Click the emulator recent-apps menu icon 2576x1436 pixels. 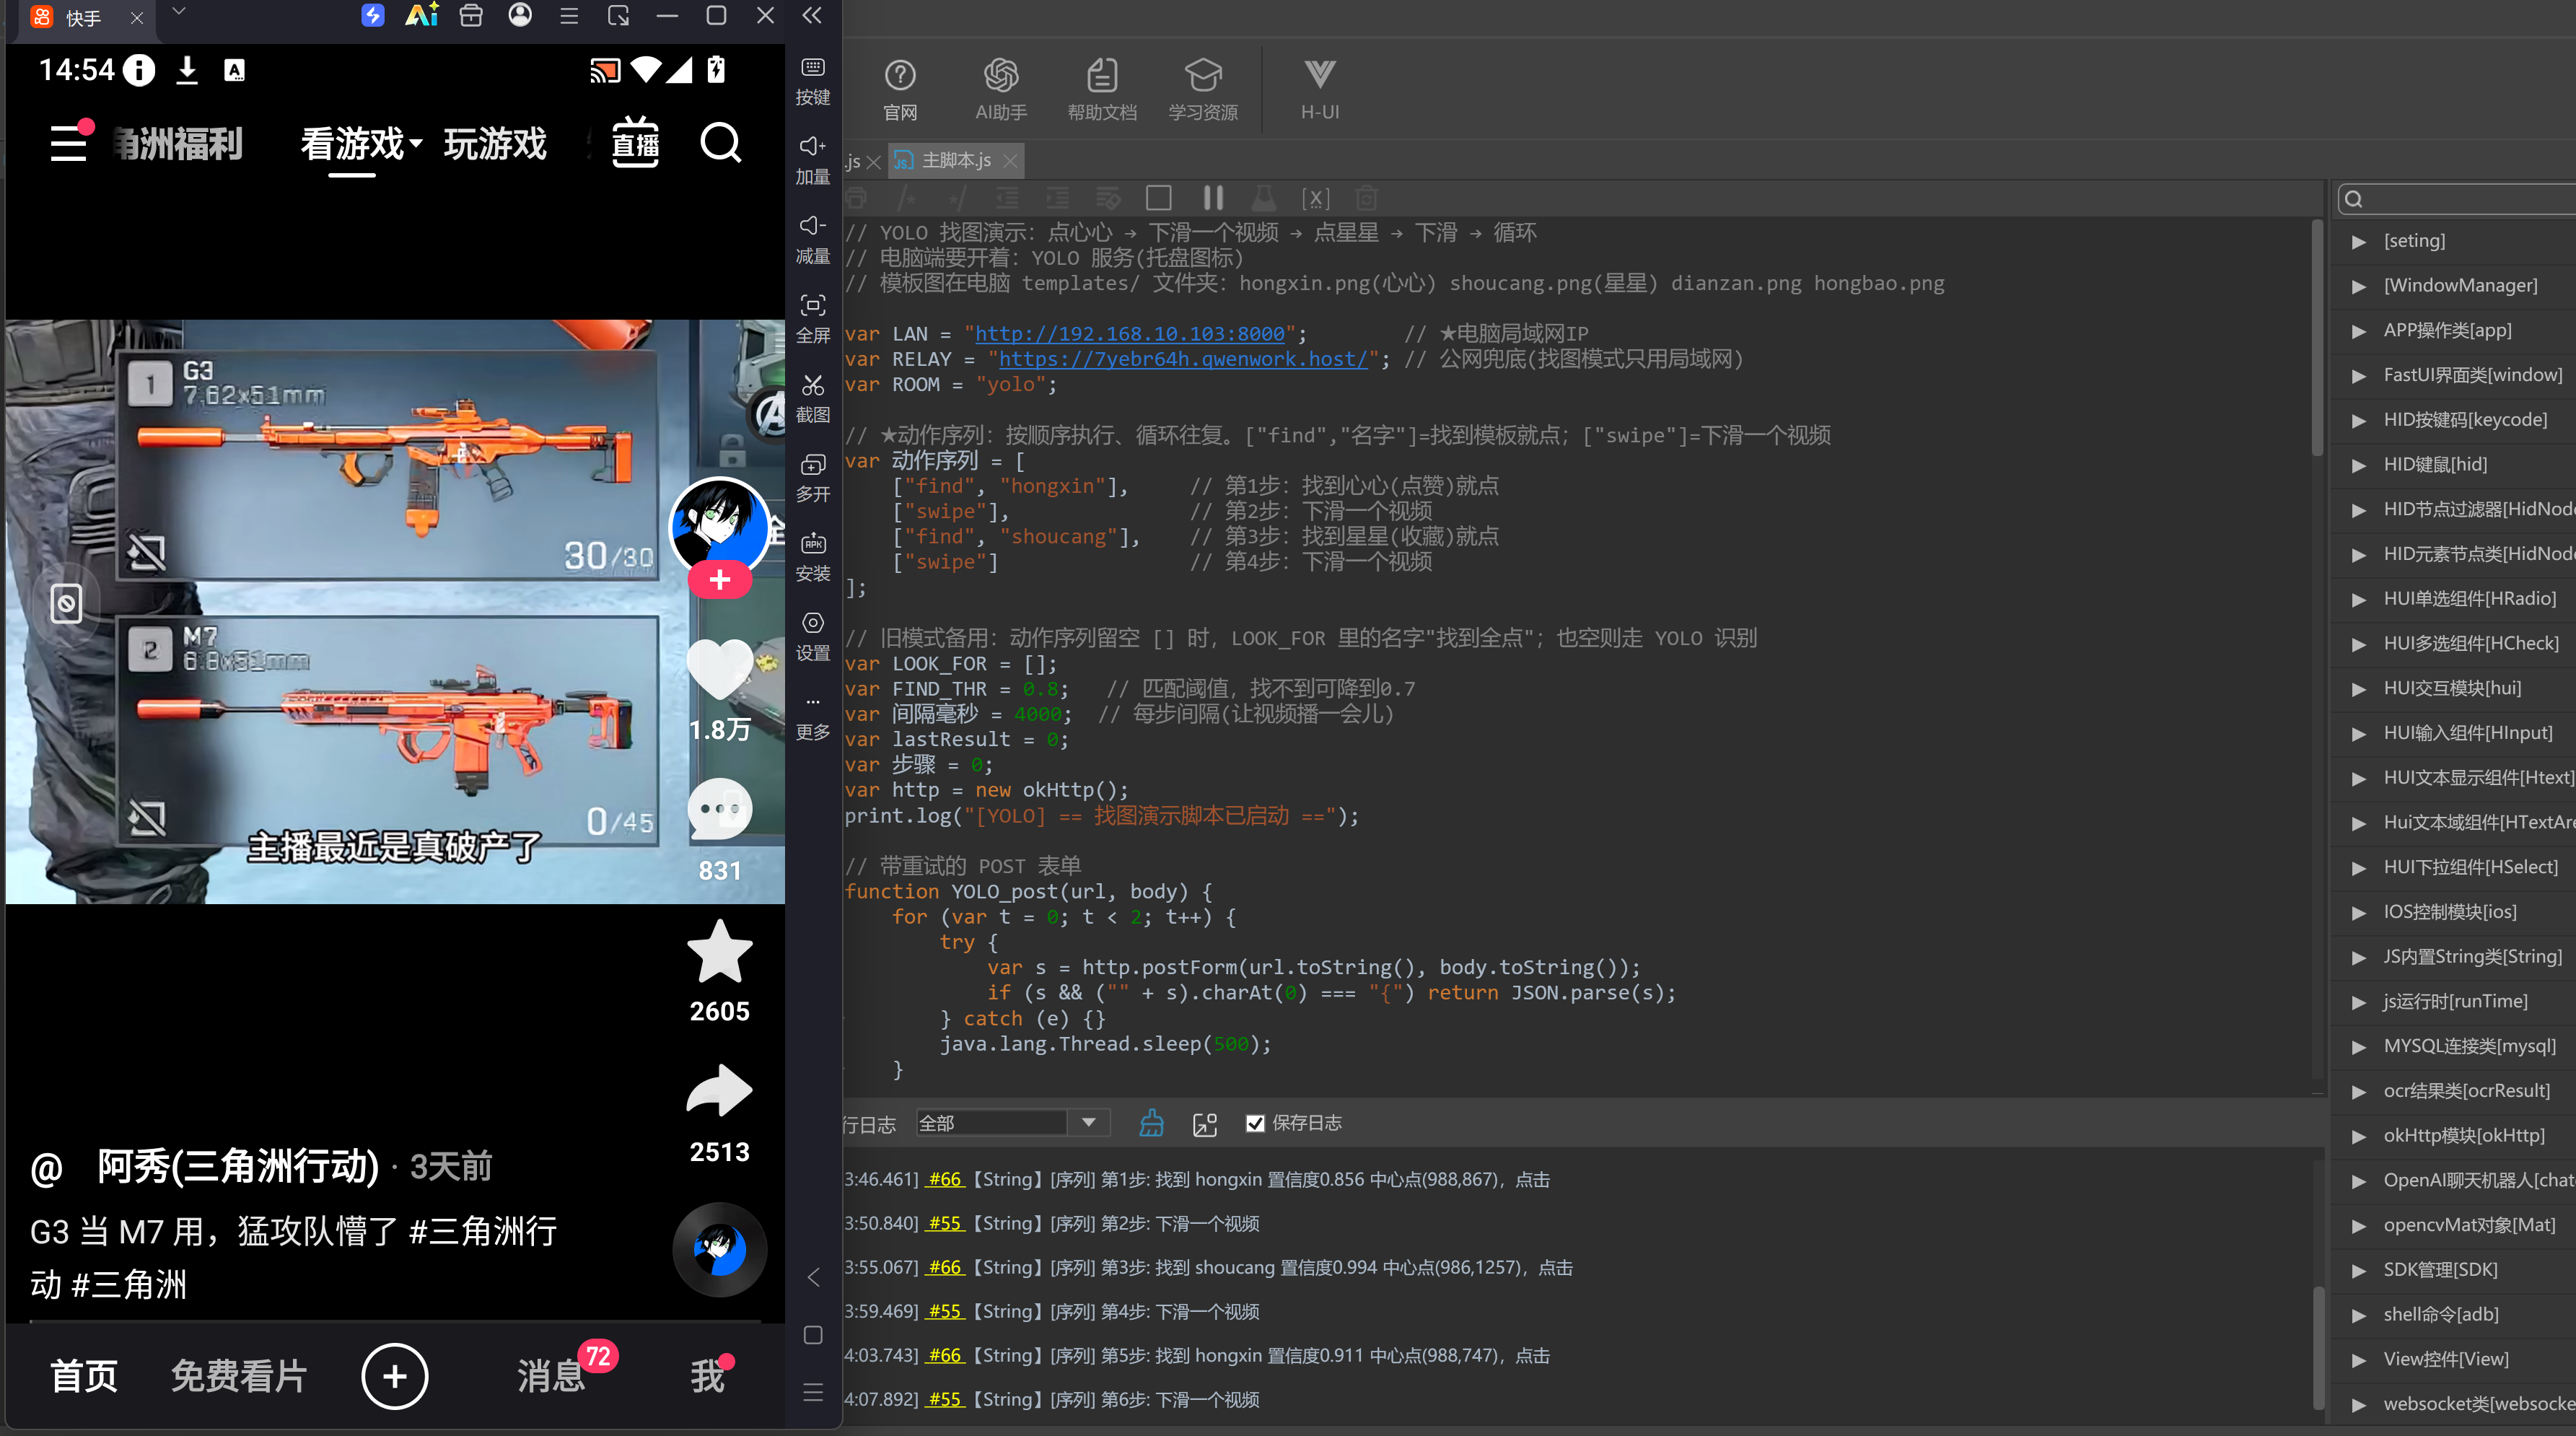coord(813,1392)
